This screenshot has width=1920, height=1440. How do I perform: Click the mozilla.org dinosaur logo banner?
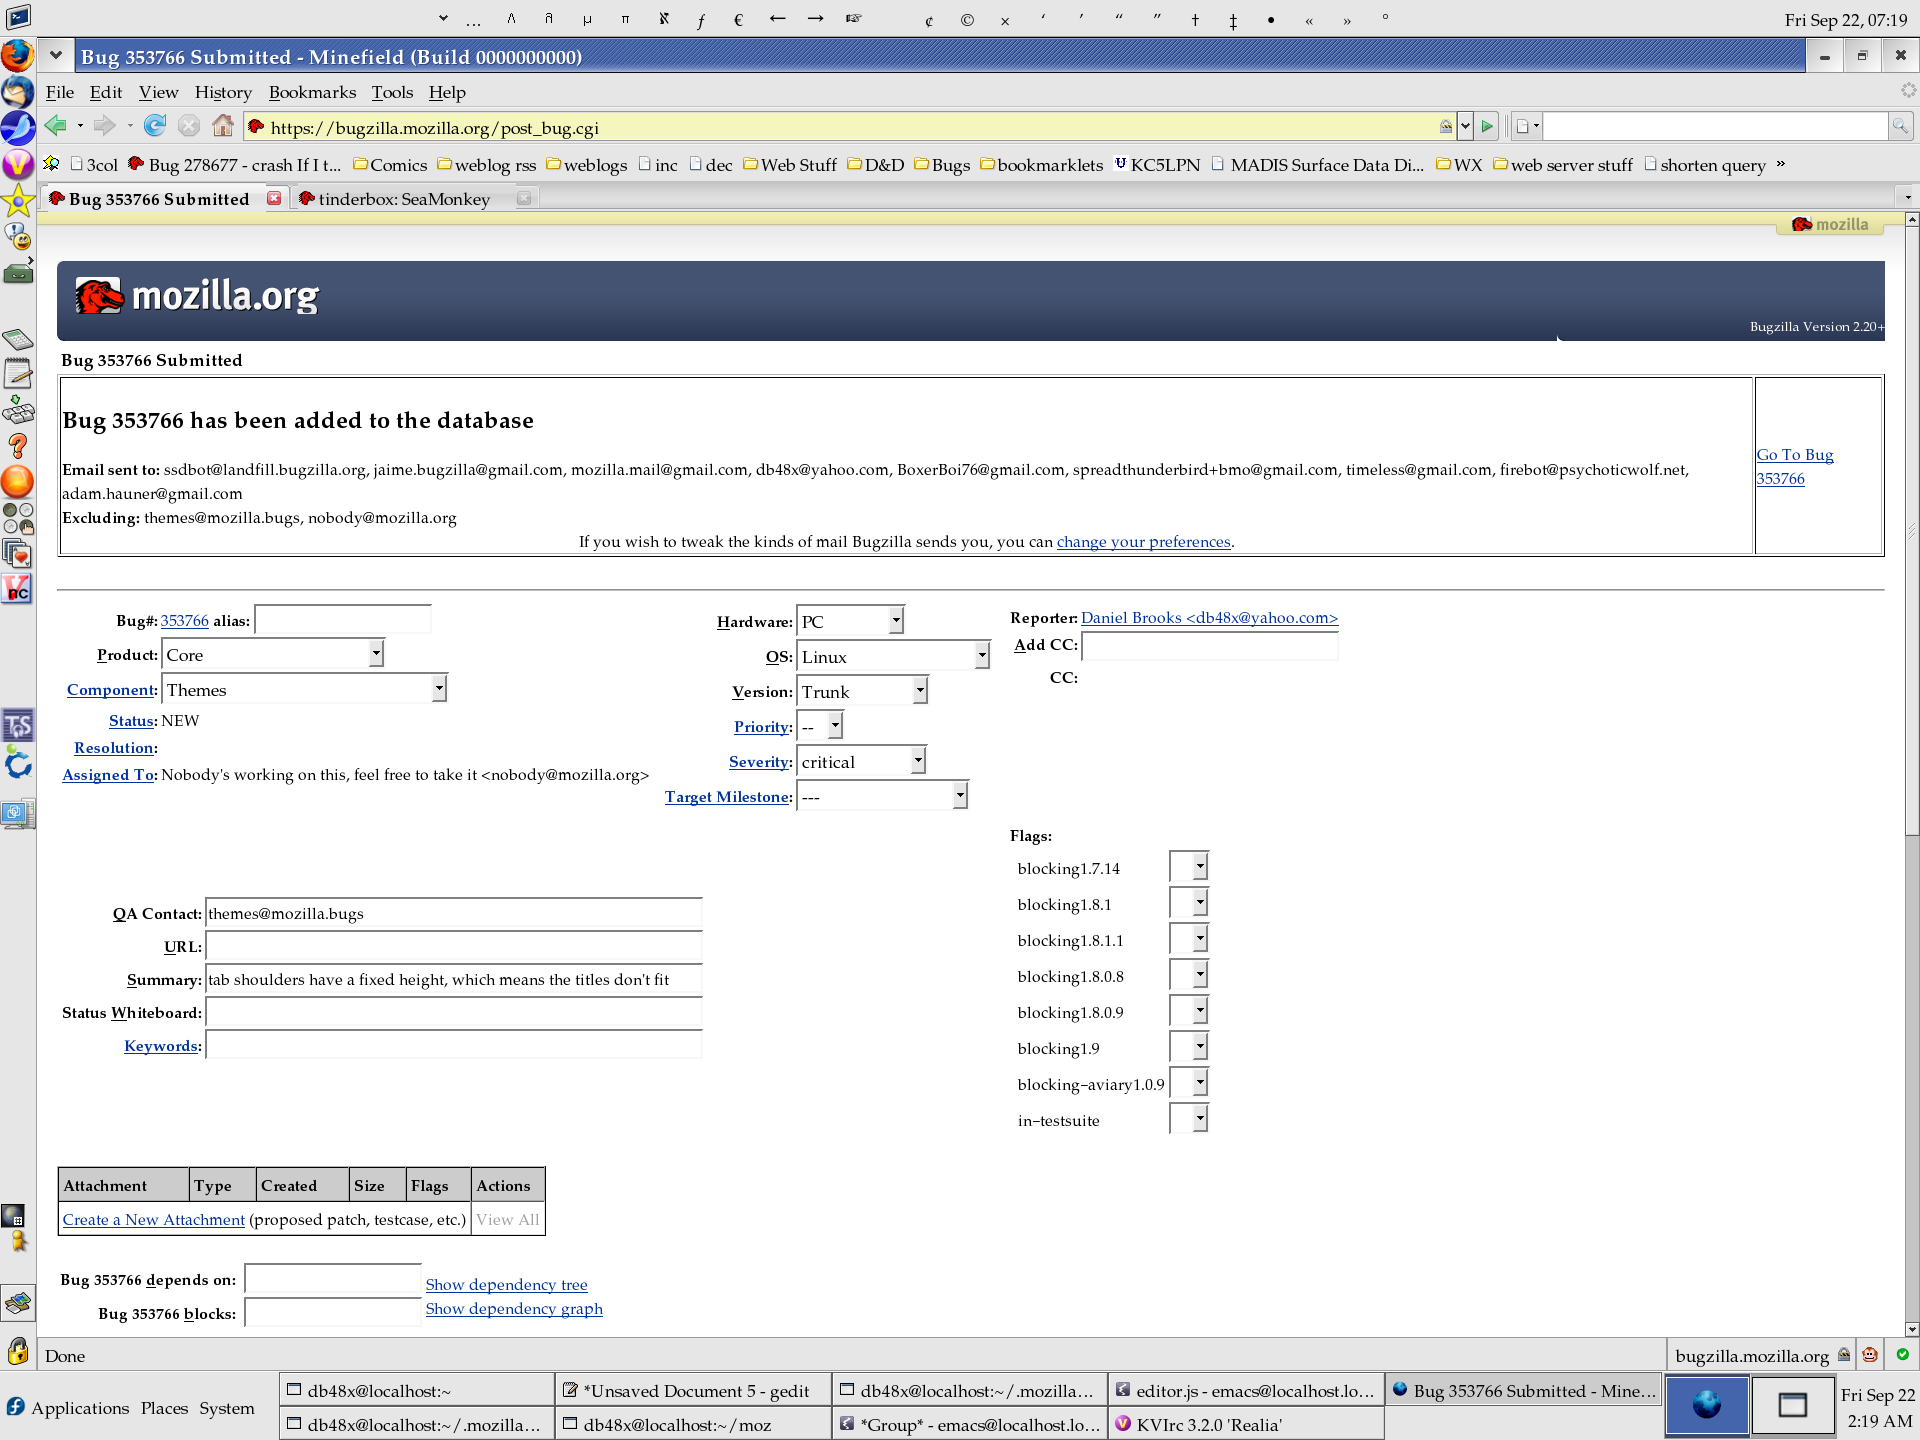point(197,296)
